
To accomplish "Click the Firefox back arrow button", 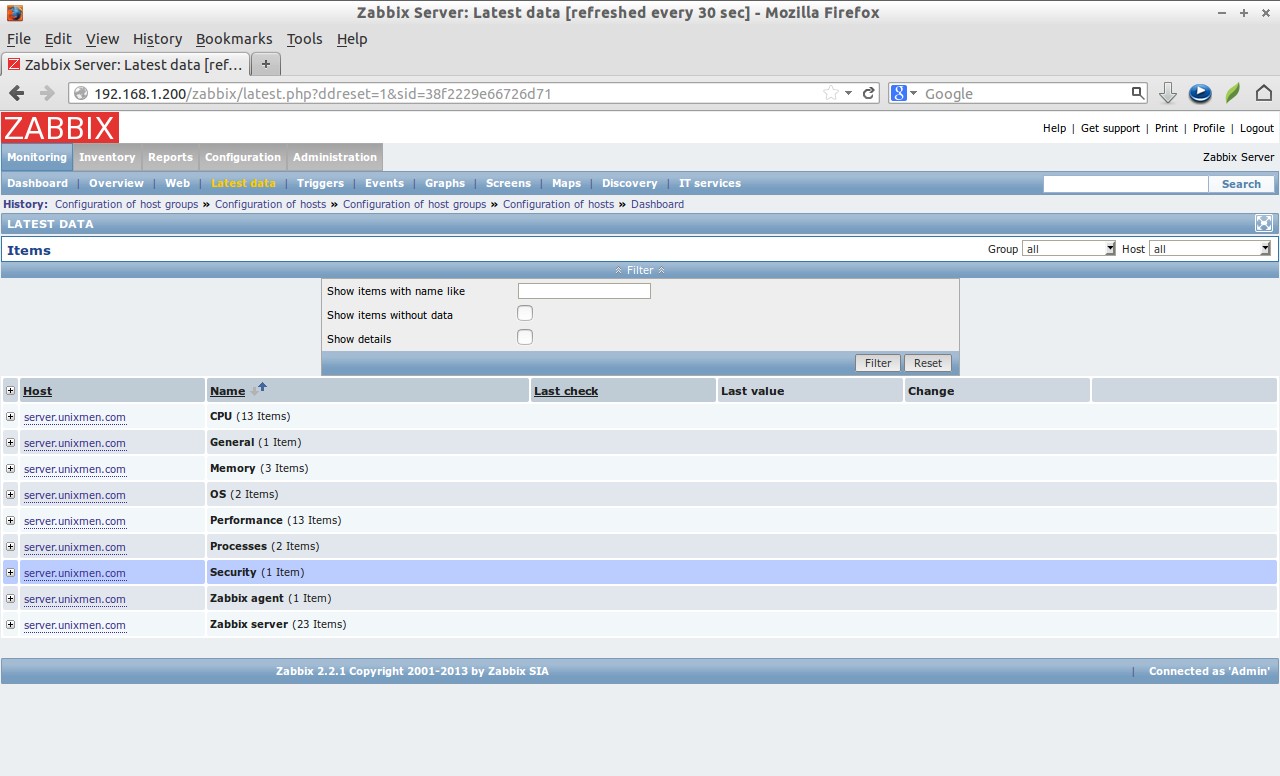I will (17, 93).
